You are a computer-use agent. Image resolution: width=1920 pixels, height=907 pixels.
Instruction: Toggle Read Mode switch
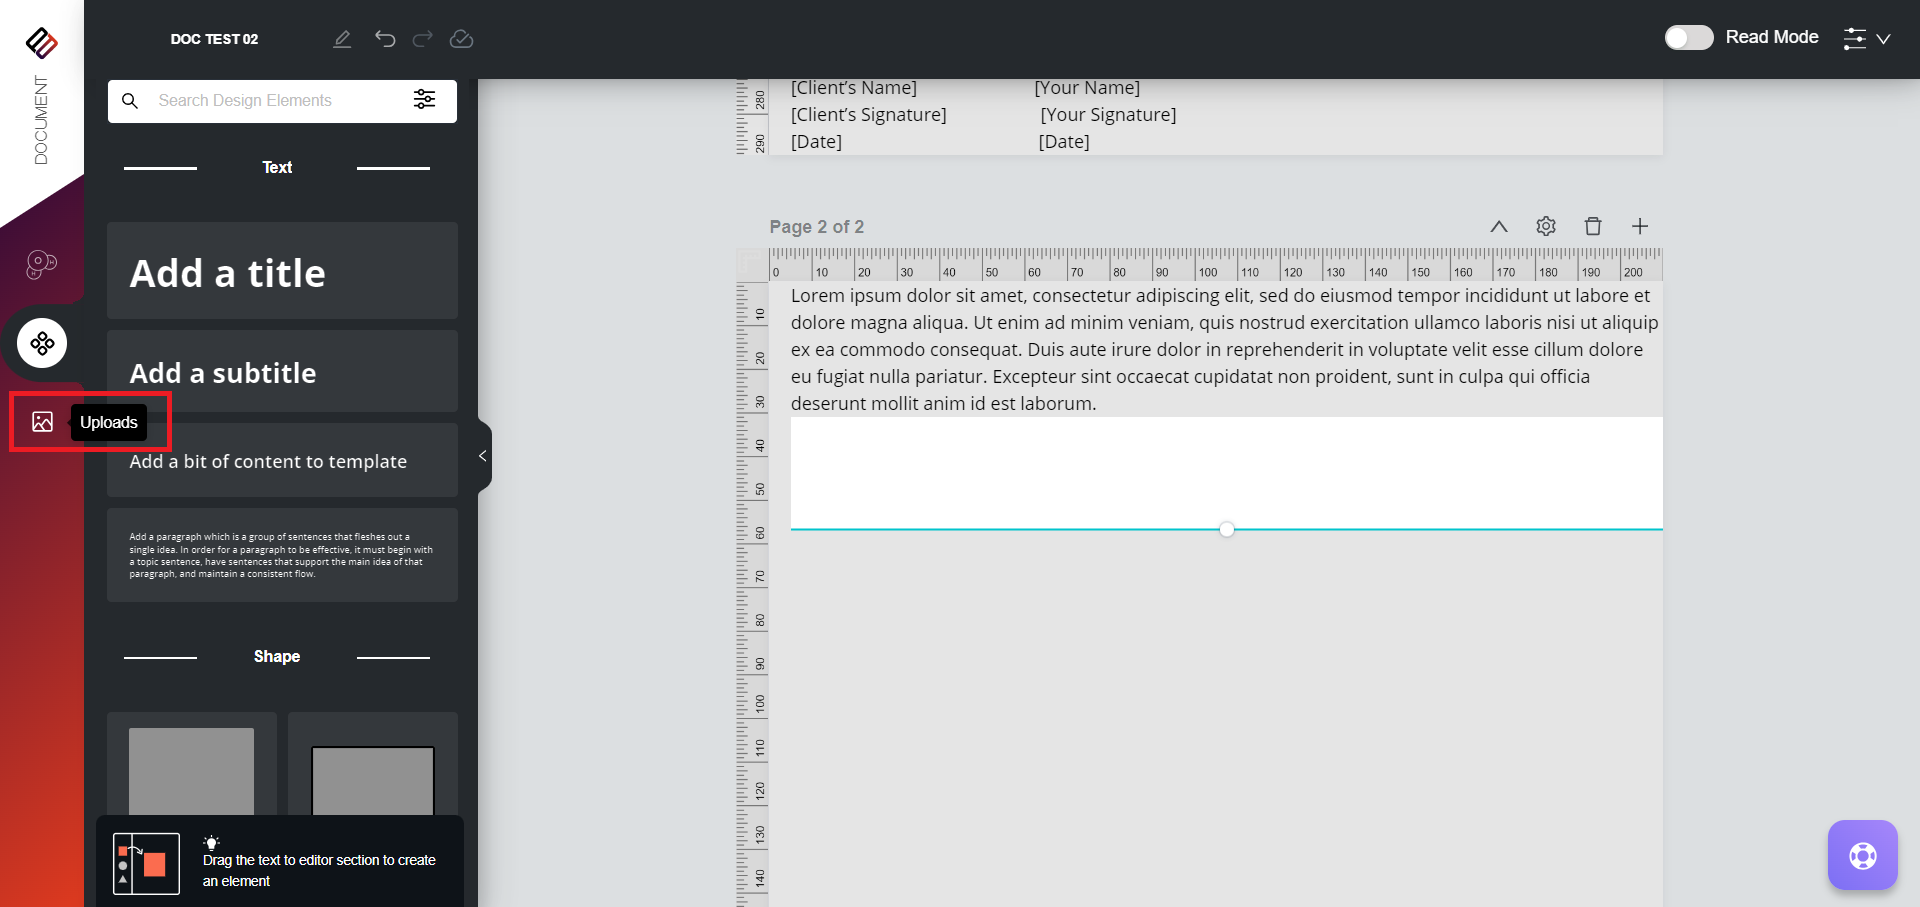1688,37
